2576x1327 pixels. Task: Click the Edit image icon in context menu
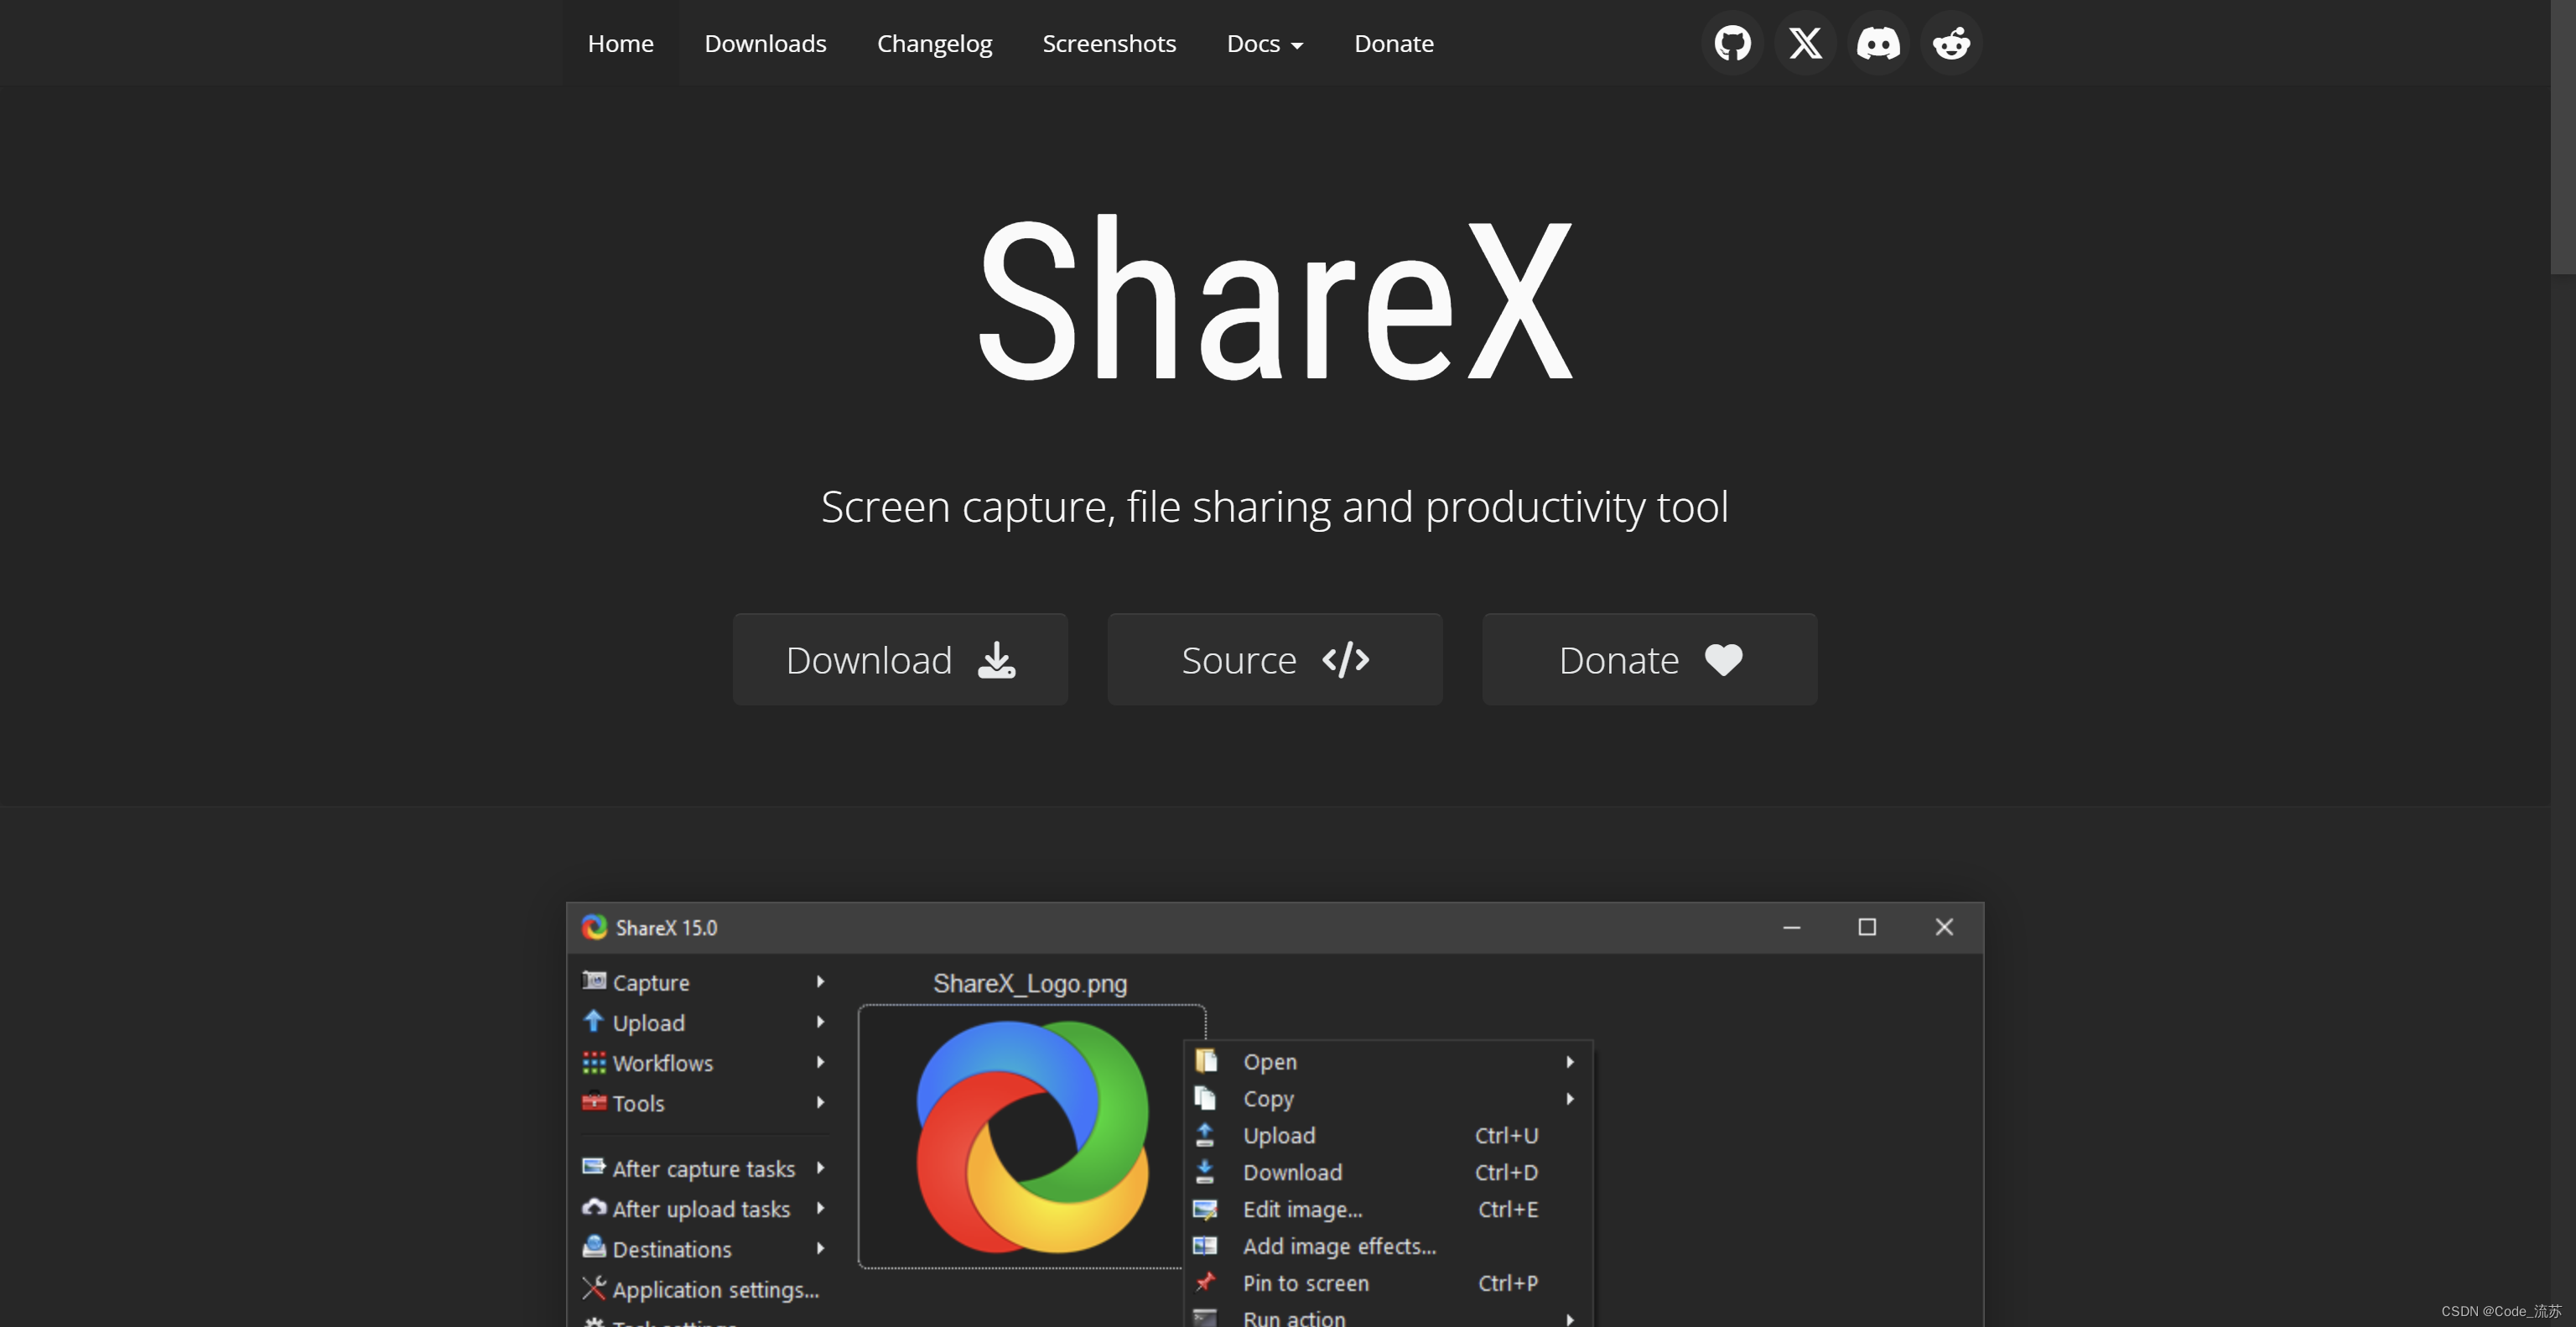coord(1206,1209)
